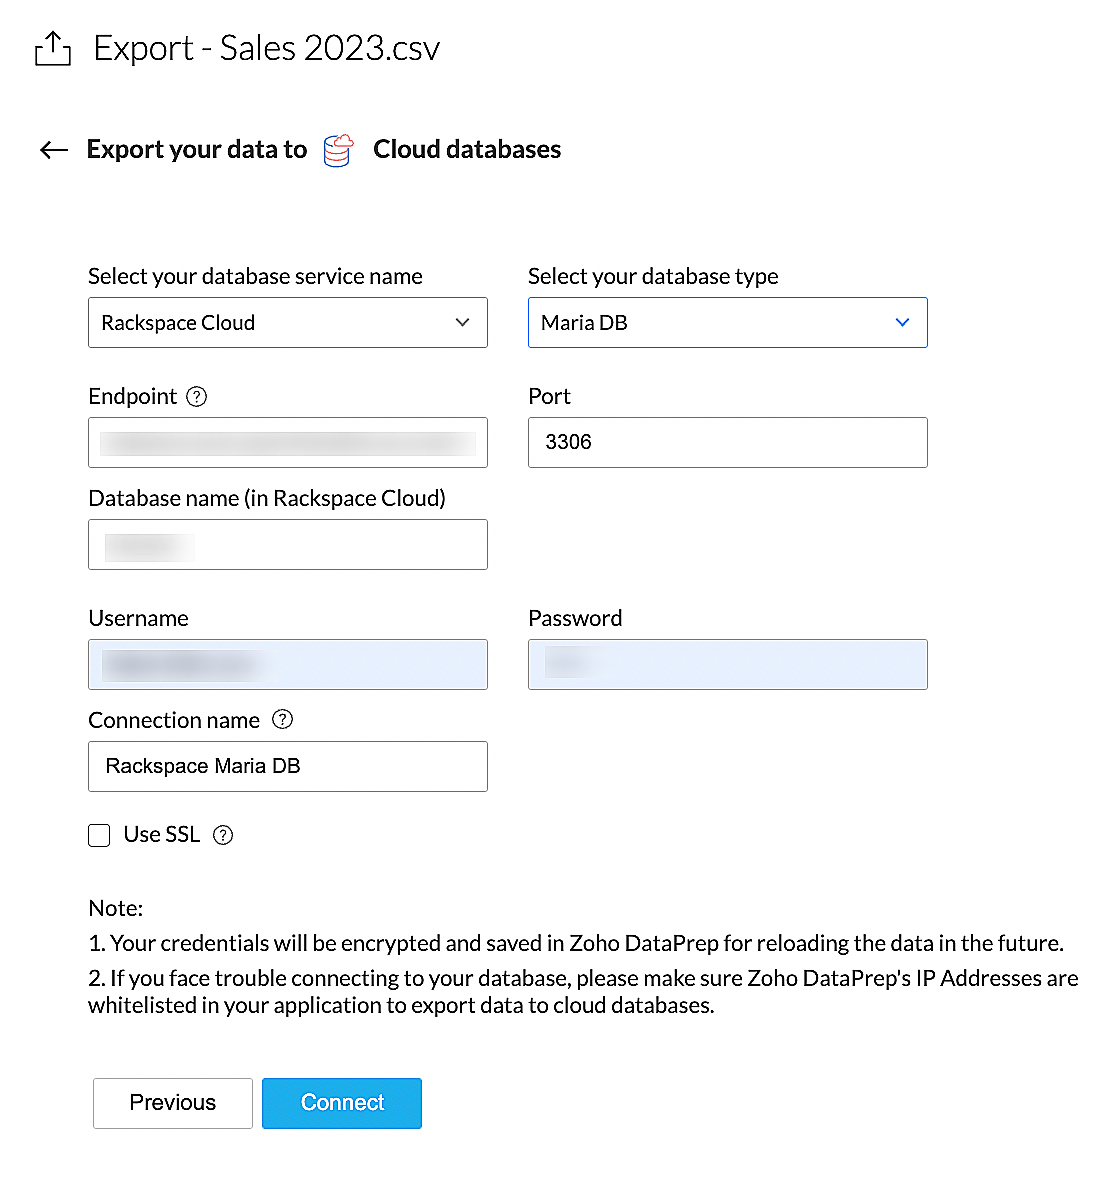Focus the Endpoint input field
This screenshot has height=1190, width=1112.
pos(288,443)
